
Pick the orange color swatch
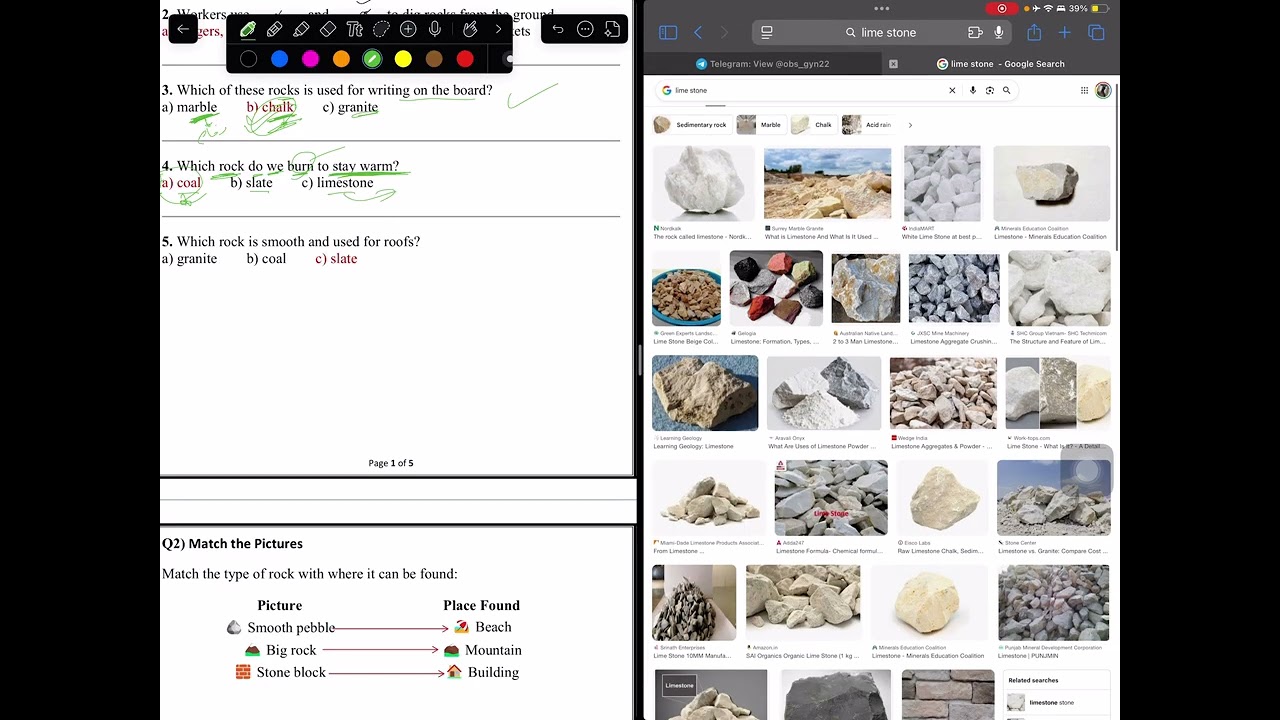point(341,60)
